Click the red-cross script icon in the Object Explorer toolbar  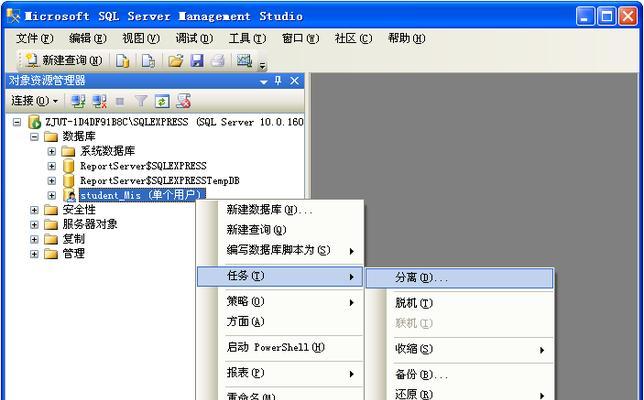tap(183, 101)
